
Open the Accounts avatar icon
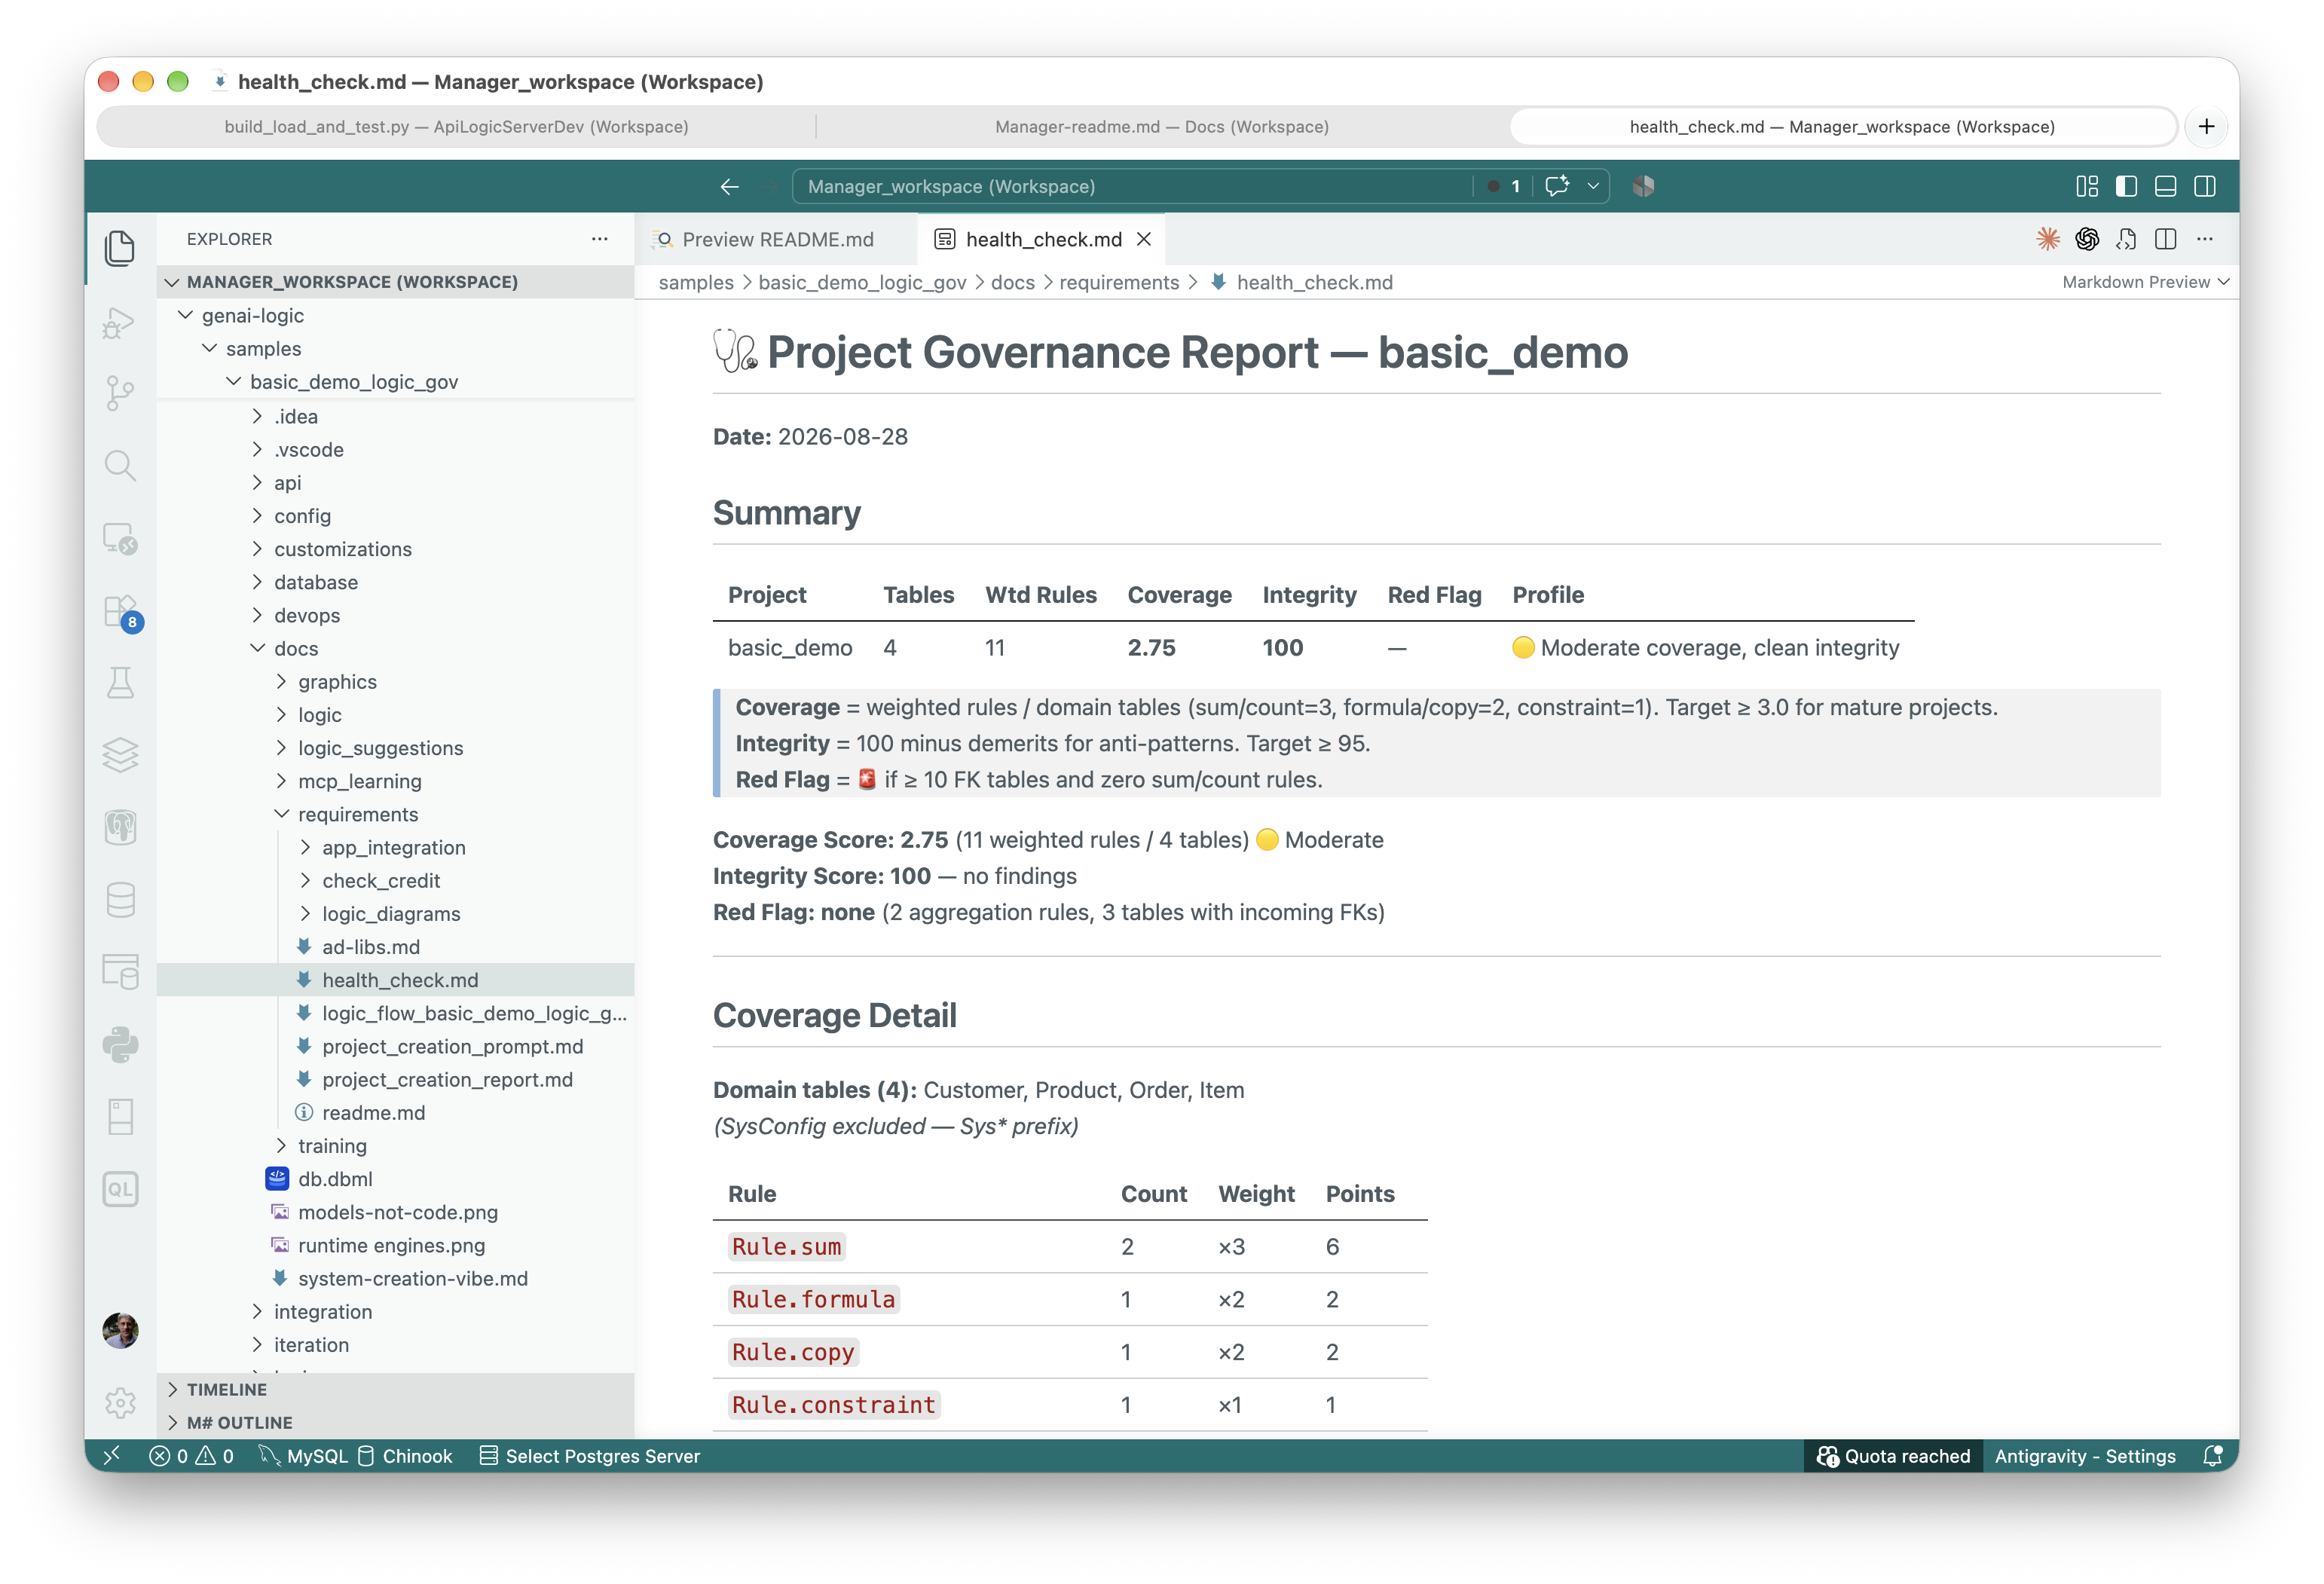[120, 1330]
